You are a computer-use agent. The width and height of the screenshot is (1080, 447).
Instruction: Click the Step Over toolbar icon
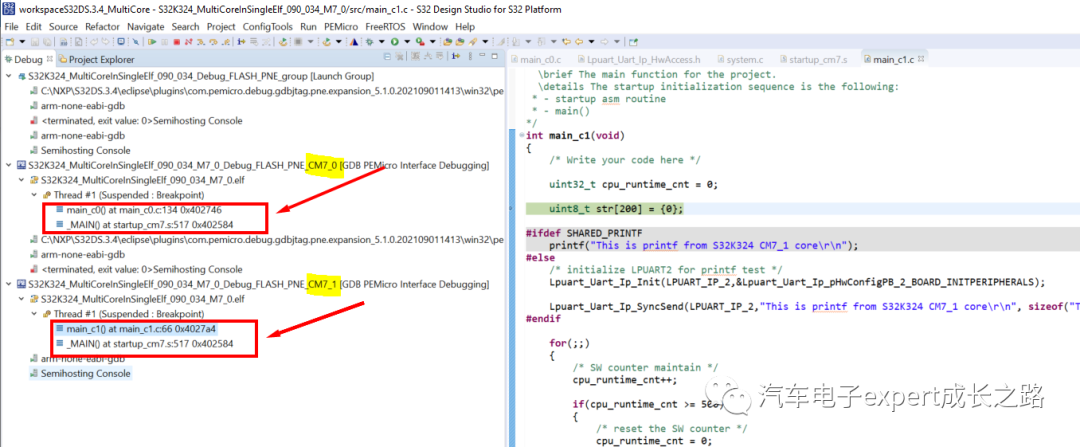[x=213, y=41]
